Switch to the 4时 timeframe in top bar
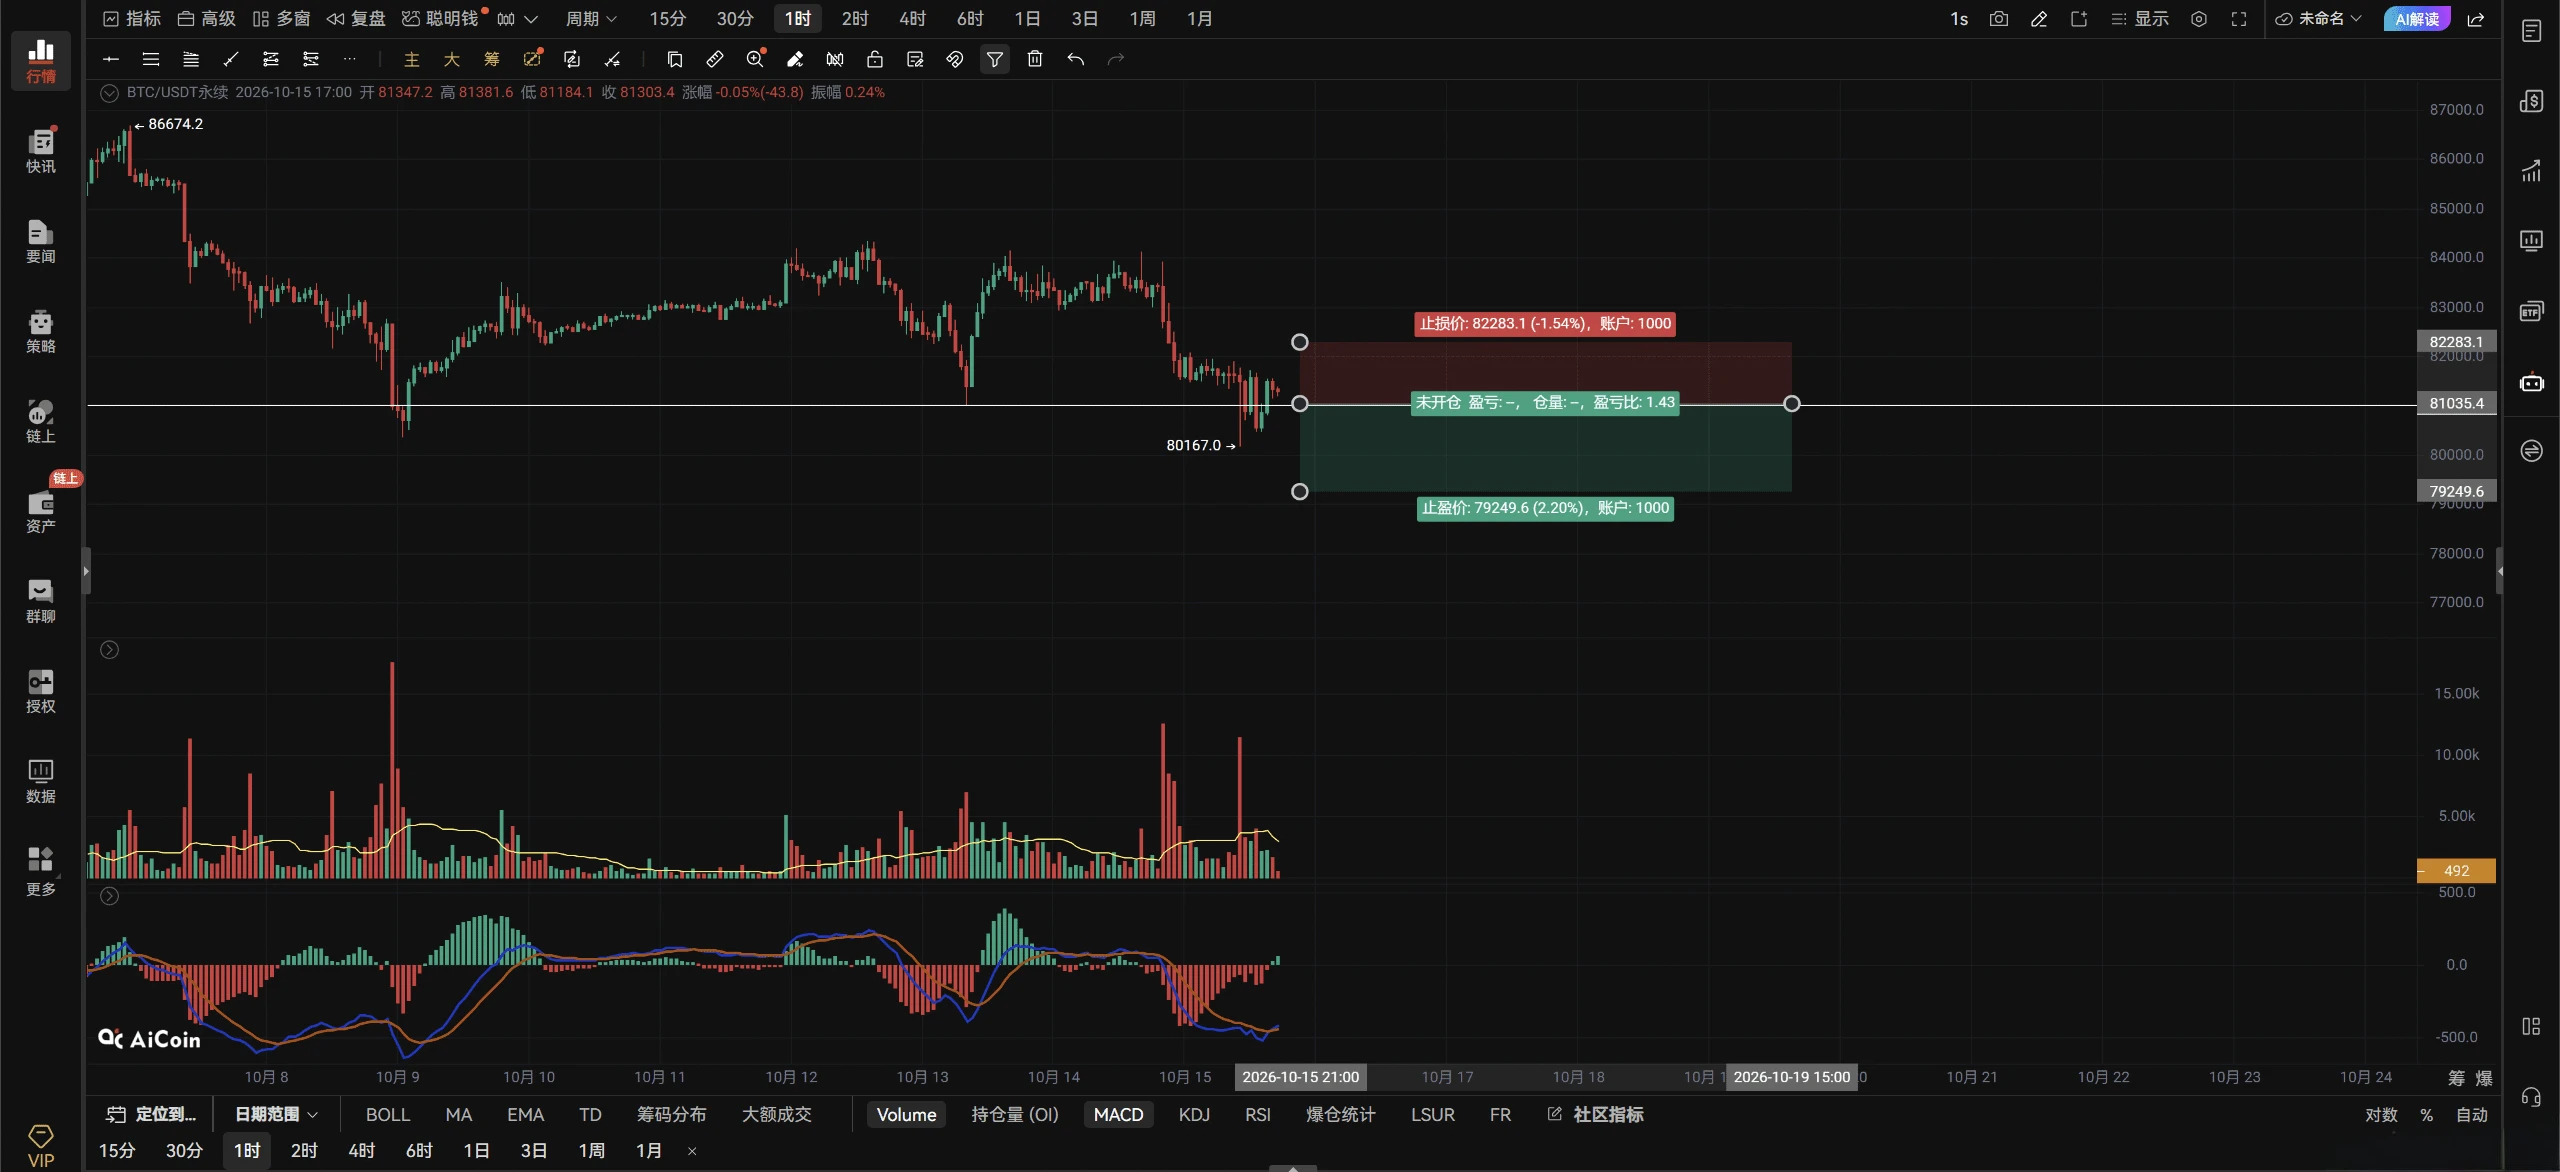This screenshot has width=2560, height=1172. [x=912, y=19]
